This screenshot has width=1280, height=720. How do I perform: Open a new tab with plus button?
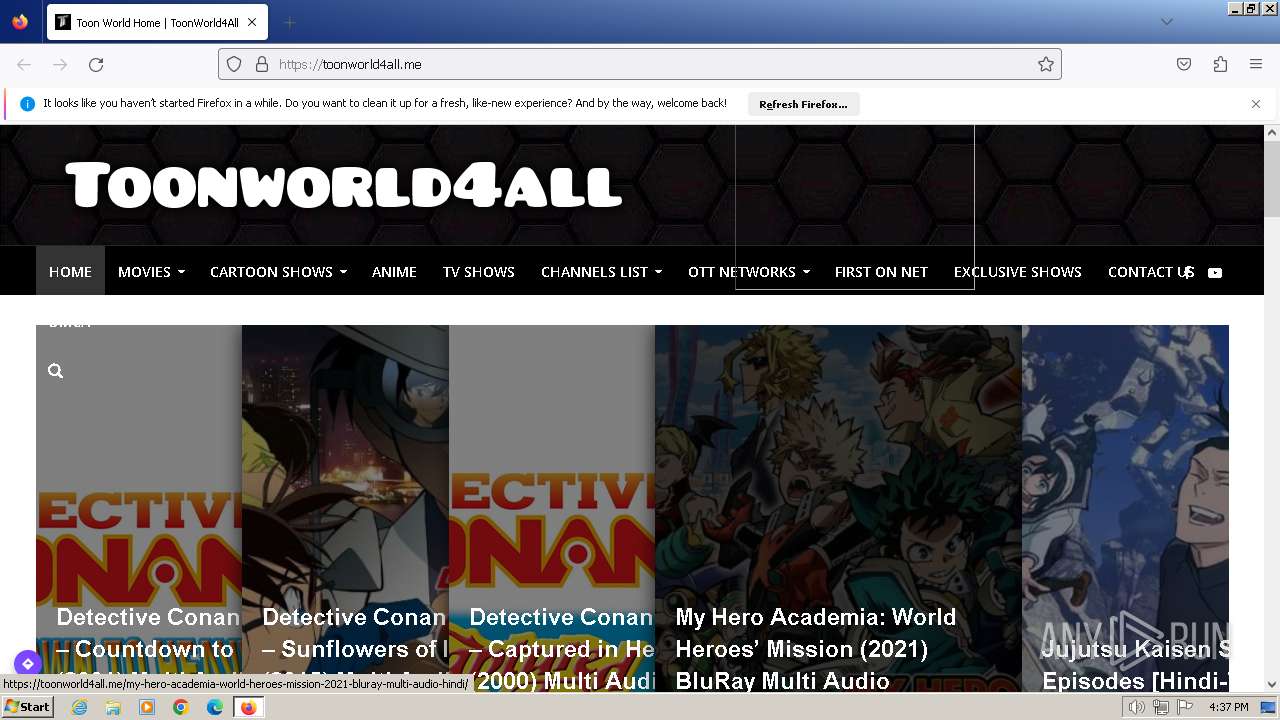pos(290,22)
